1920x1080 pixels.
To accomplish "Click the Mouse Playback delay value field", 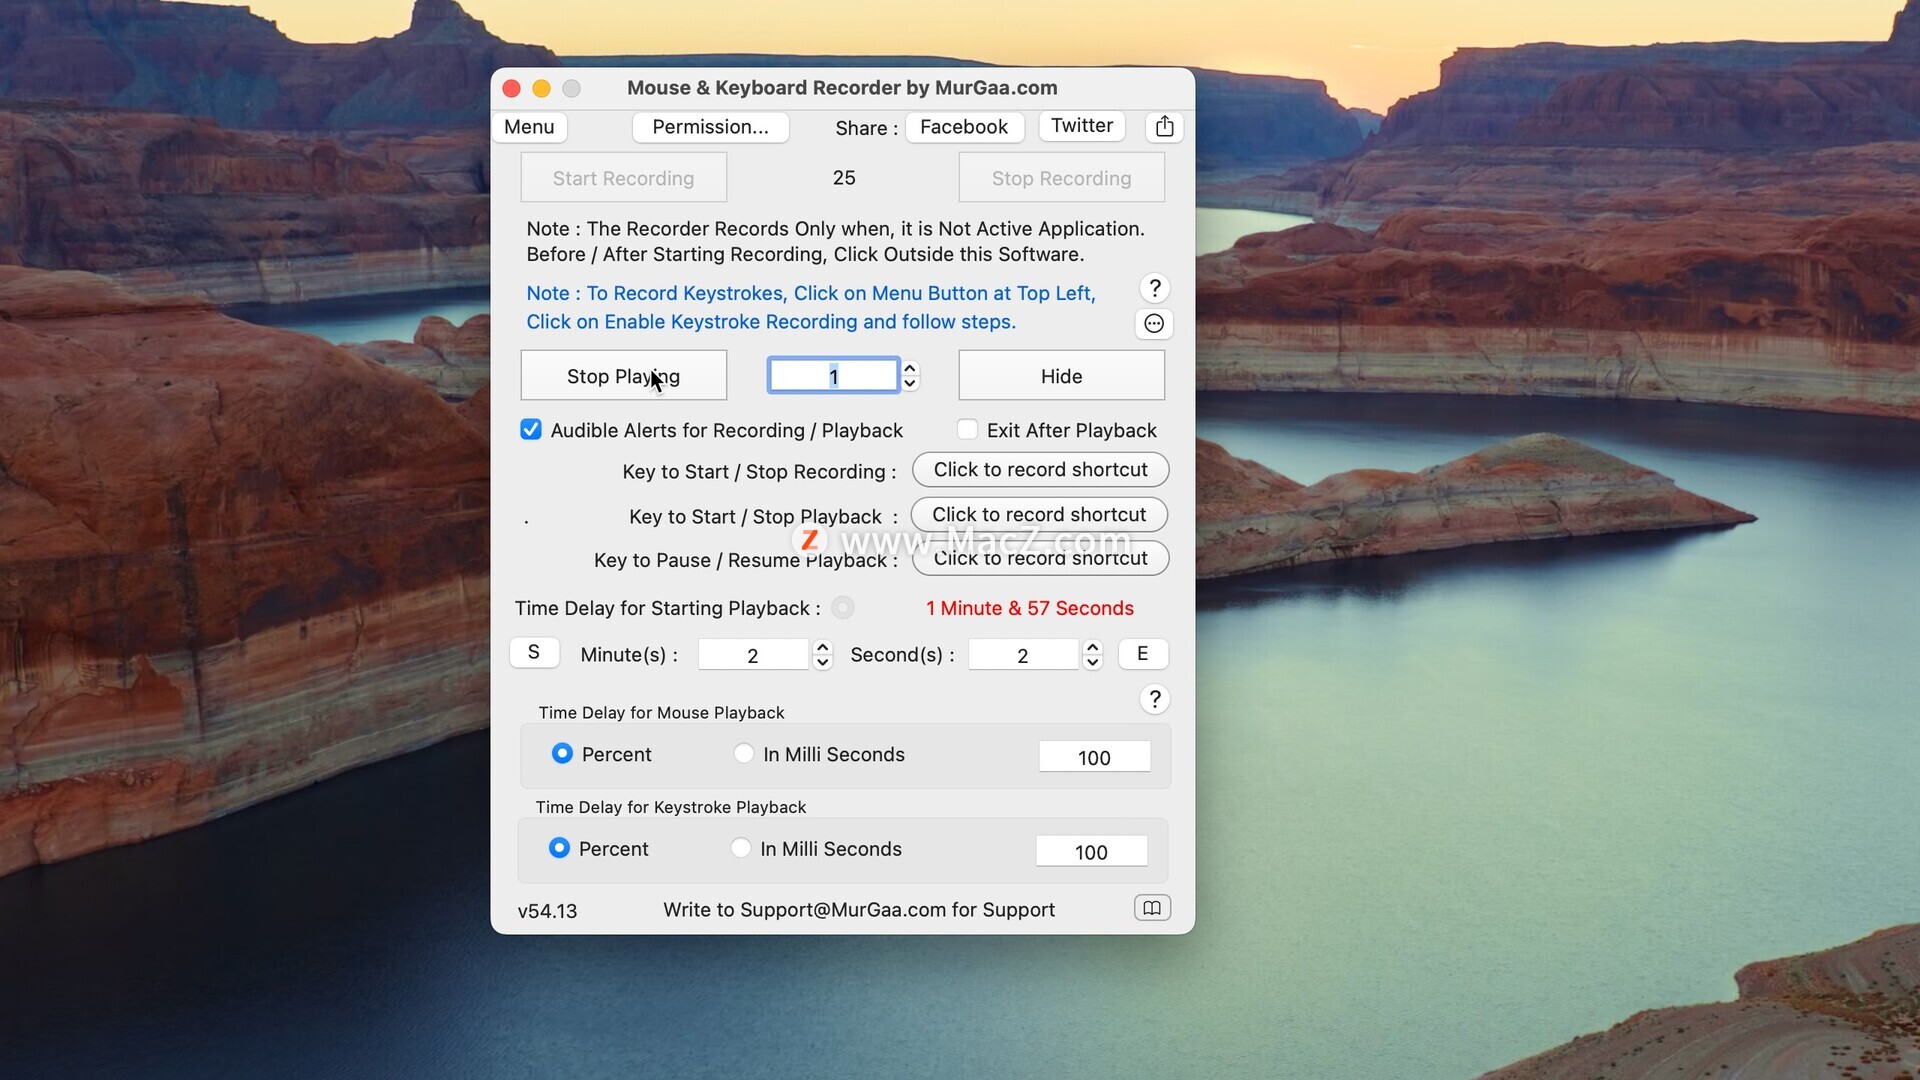I will pyautogui.click(x=1094, y=757).
